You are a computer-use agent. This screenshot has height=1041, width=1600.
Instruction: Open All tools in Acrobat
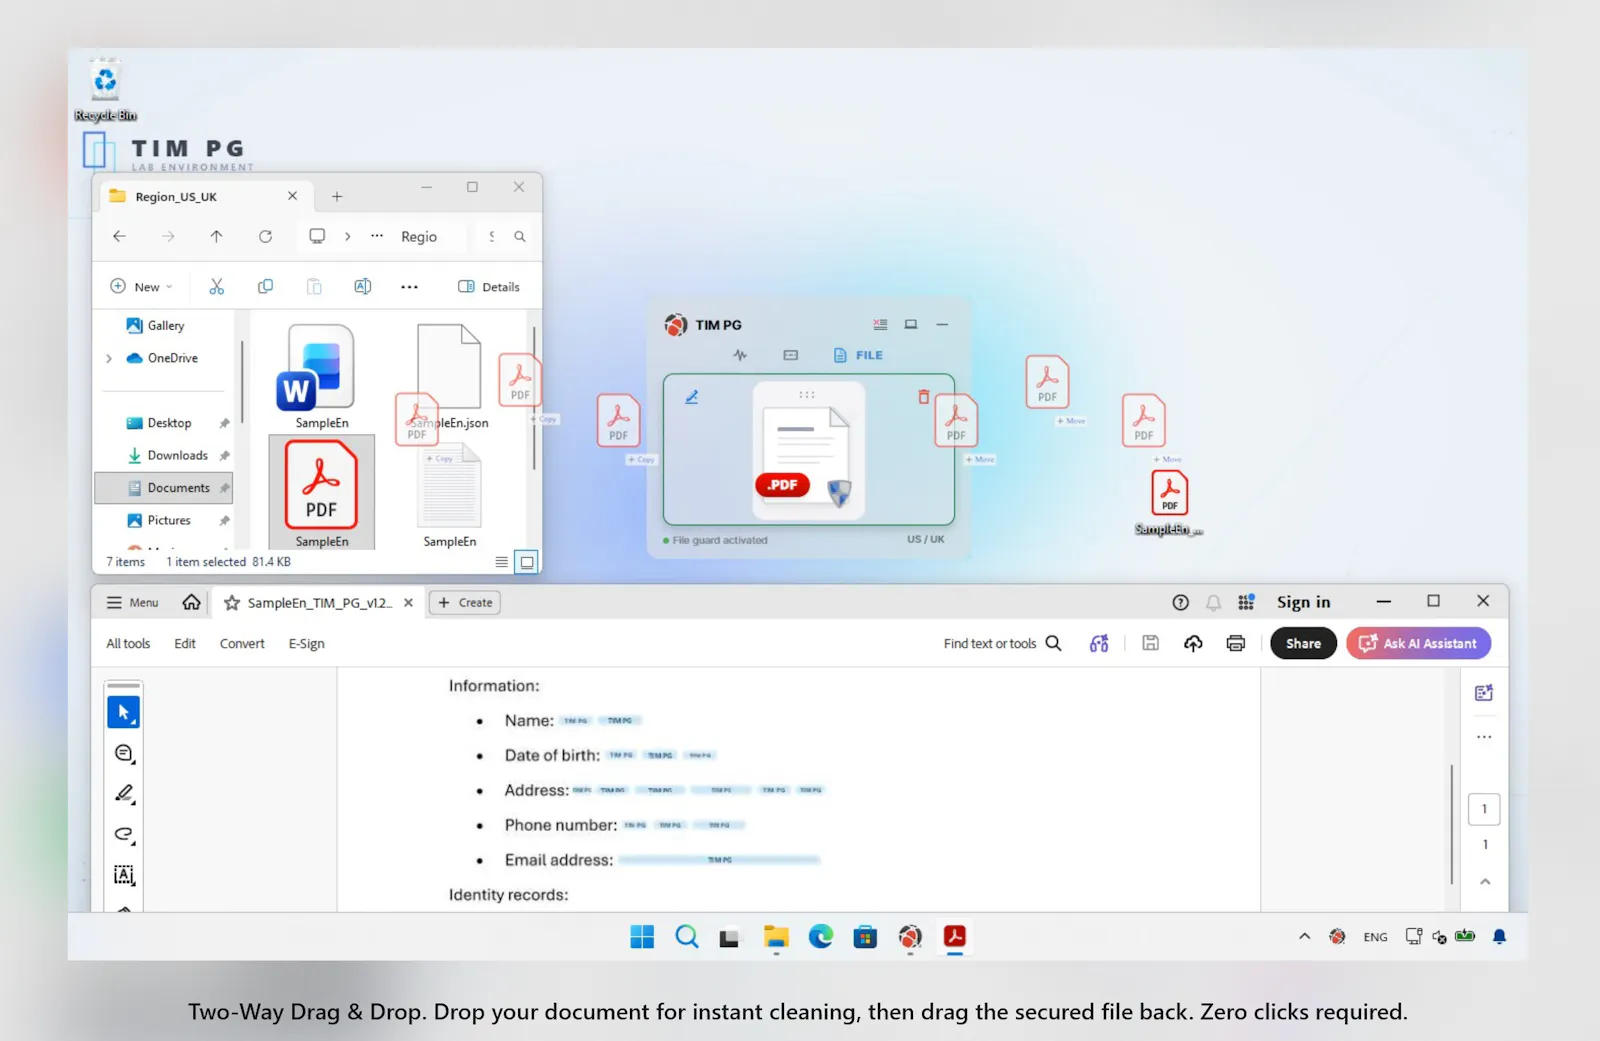click(x=128, y=644)
